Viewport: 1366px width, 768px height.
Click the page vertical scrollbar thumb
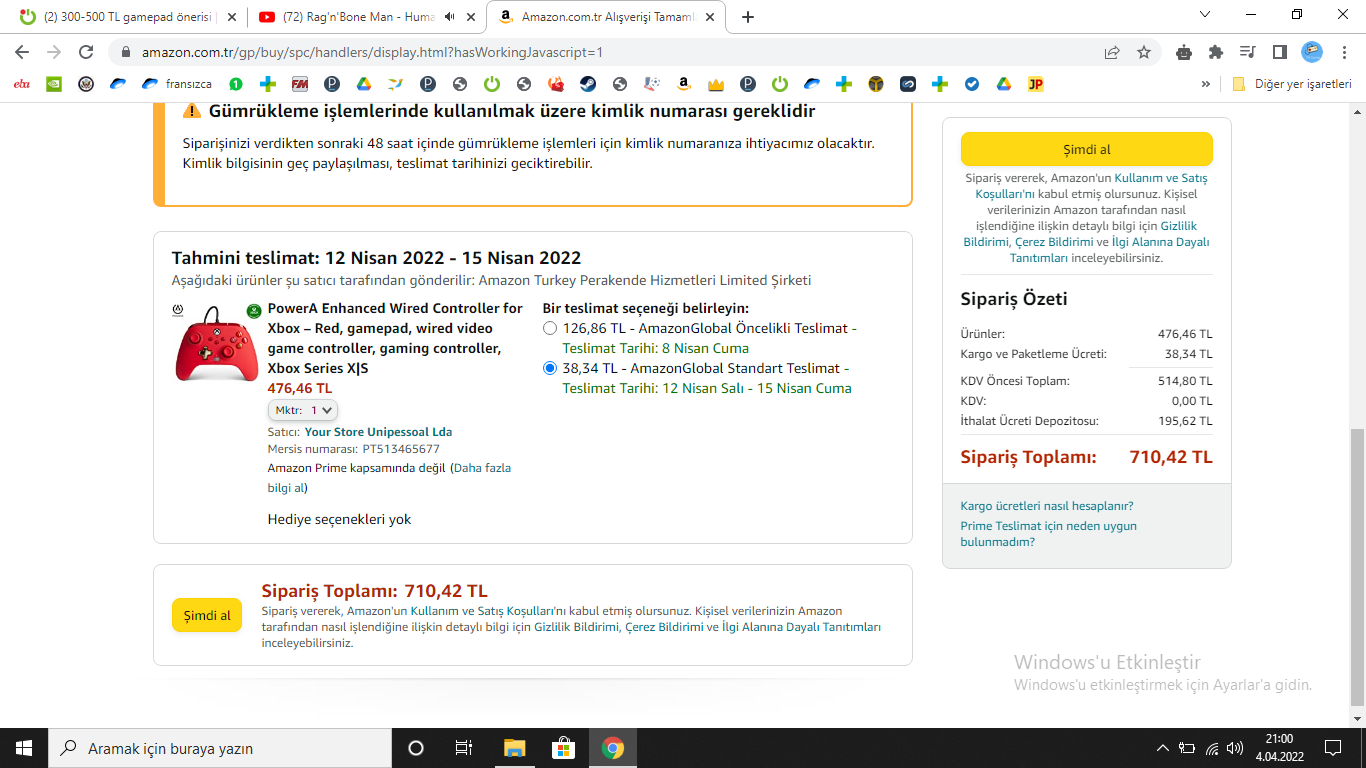1356,566
